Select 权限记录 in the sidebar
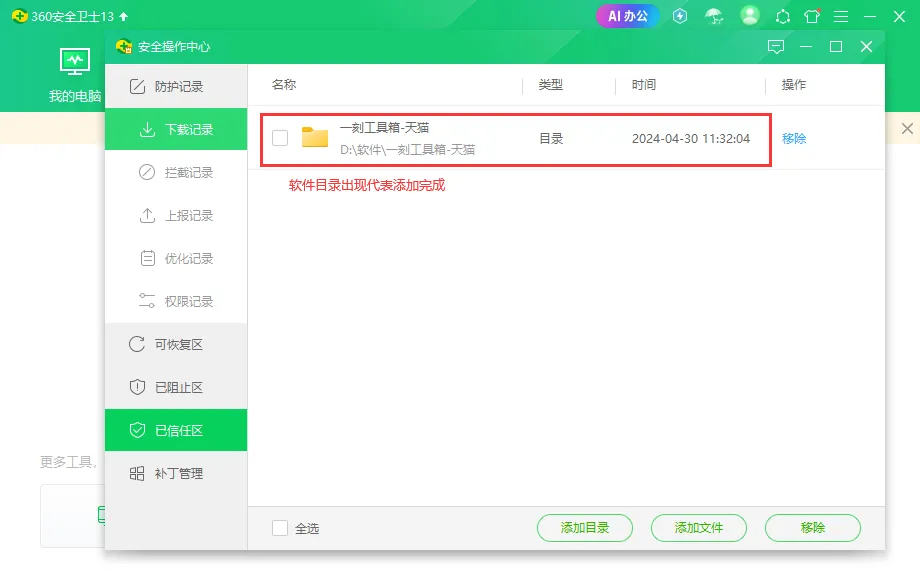 tap(176, 301)
